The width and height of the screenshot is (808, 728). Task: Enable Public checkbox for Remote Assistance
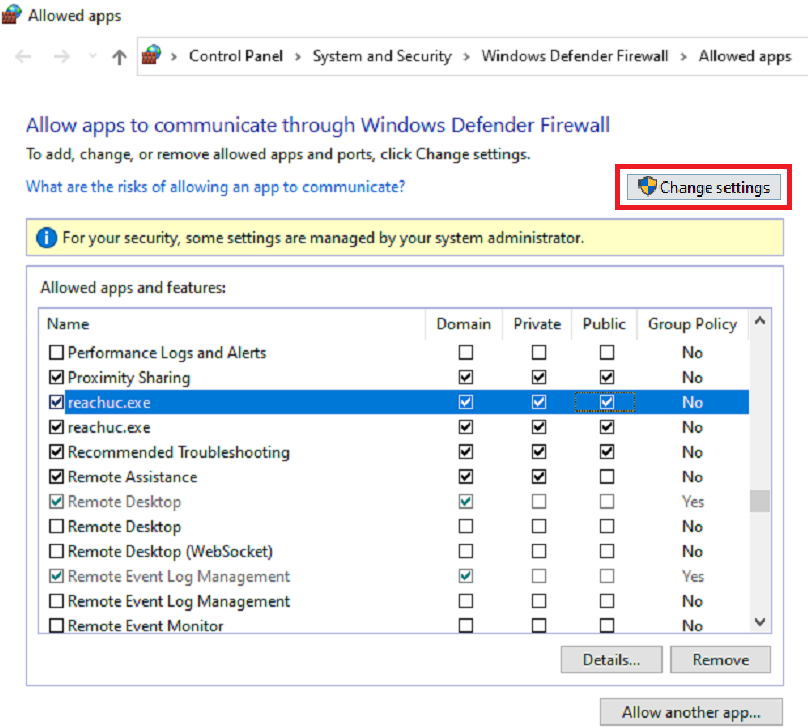coord(607,477)
